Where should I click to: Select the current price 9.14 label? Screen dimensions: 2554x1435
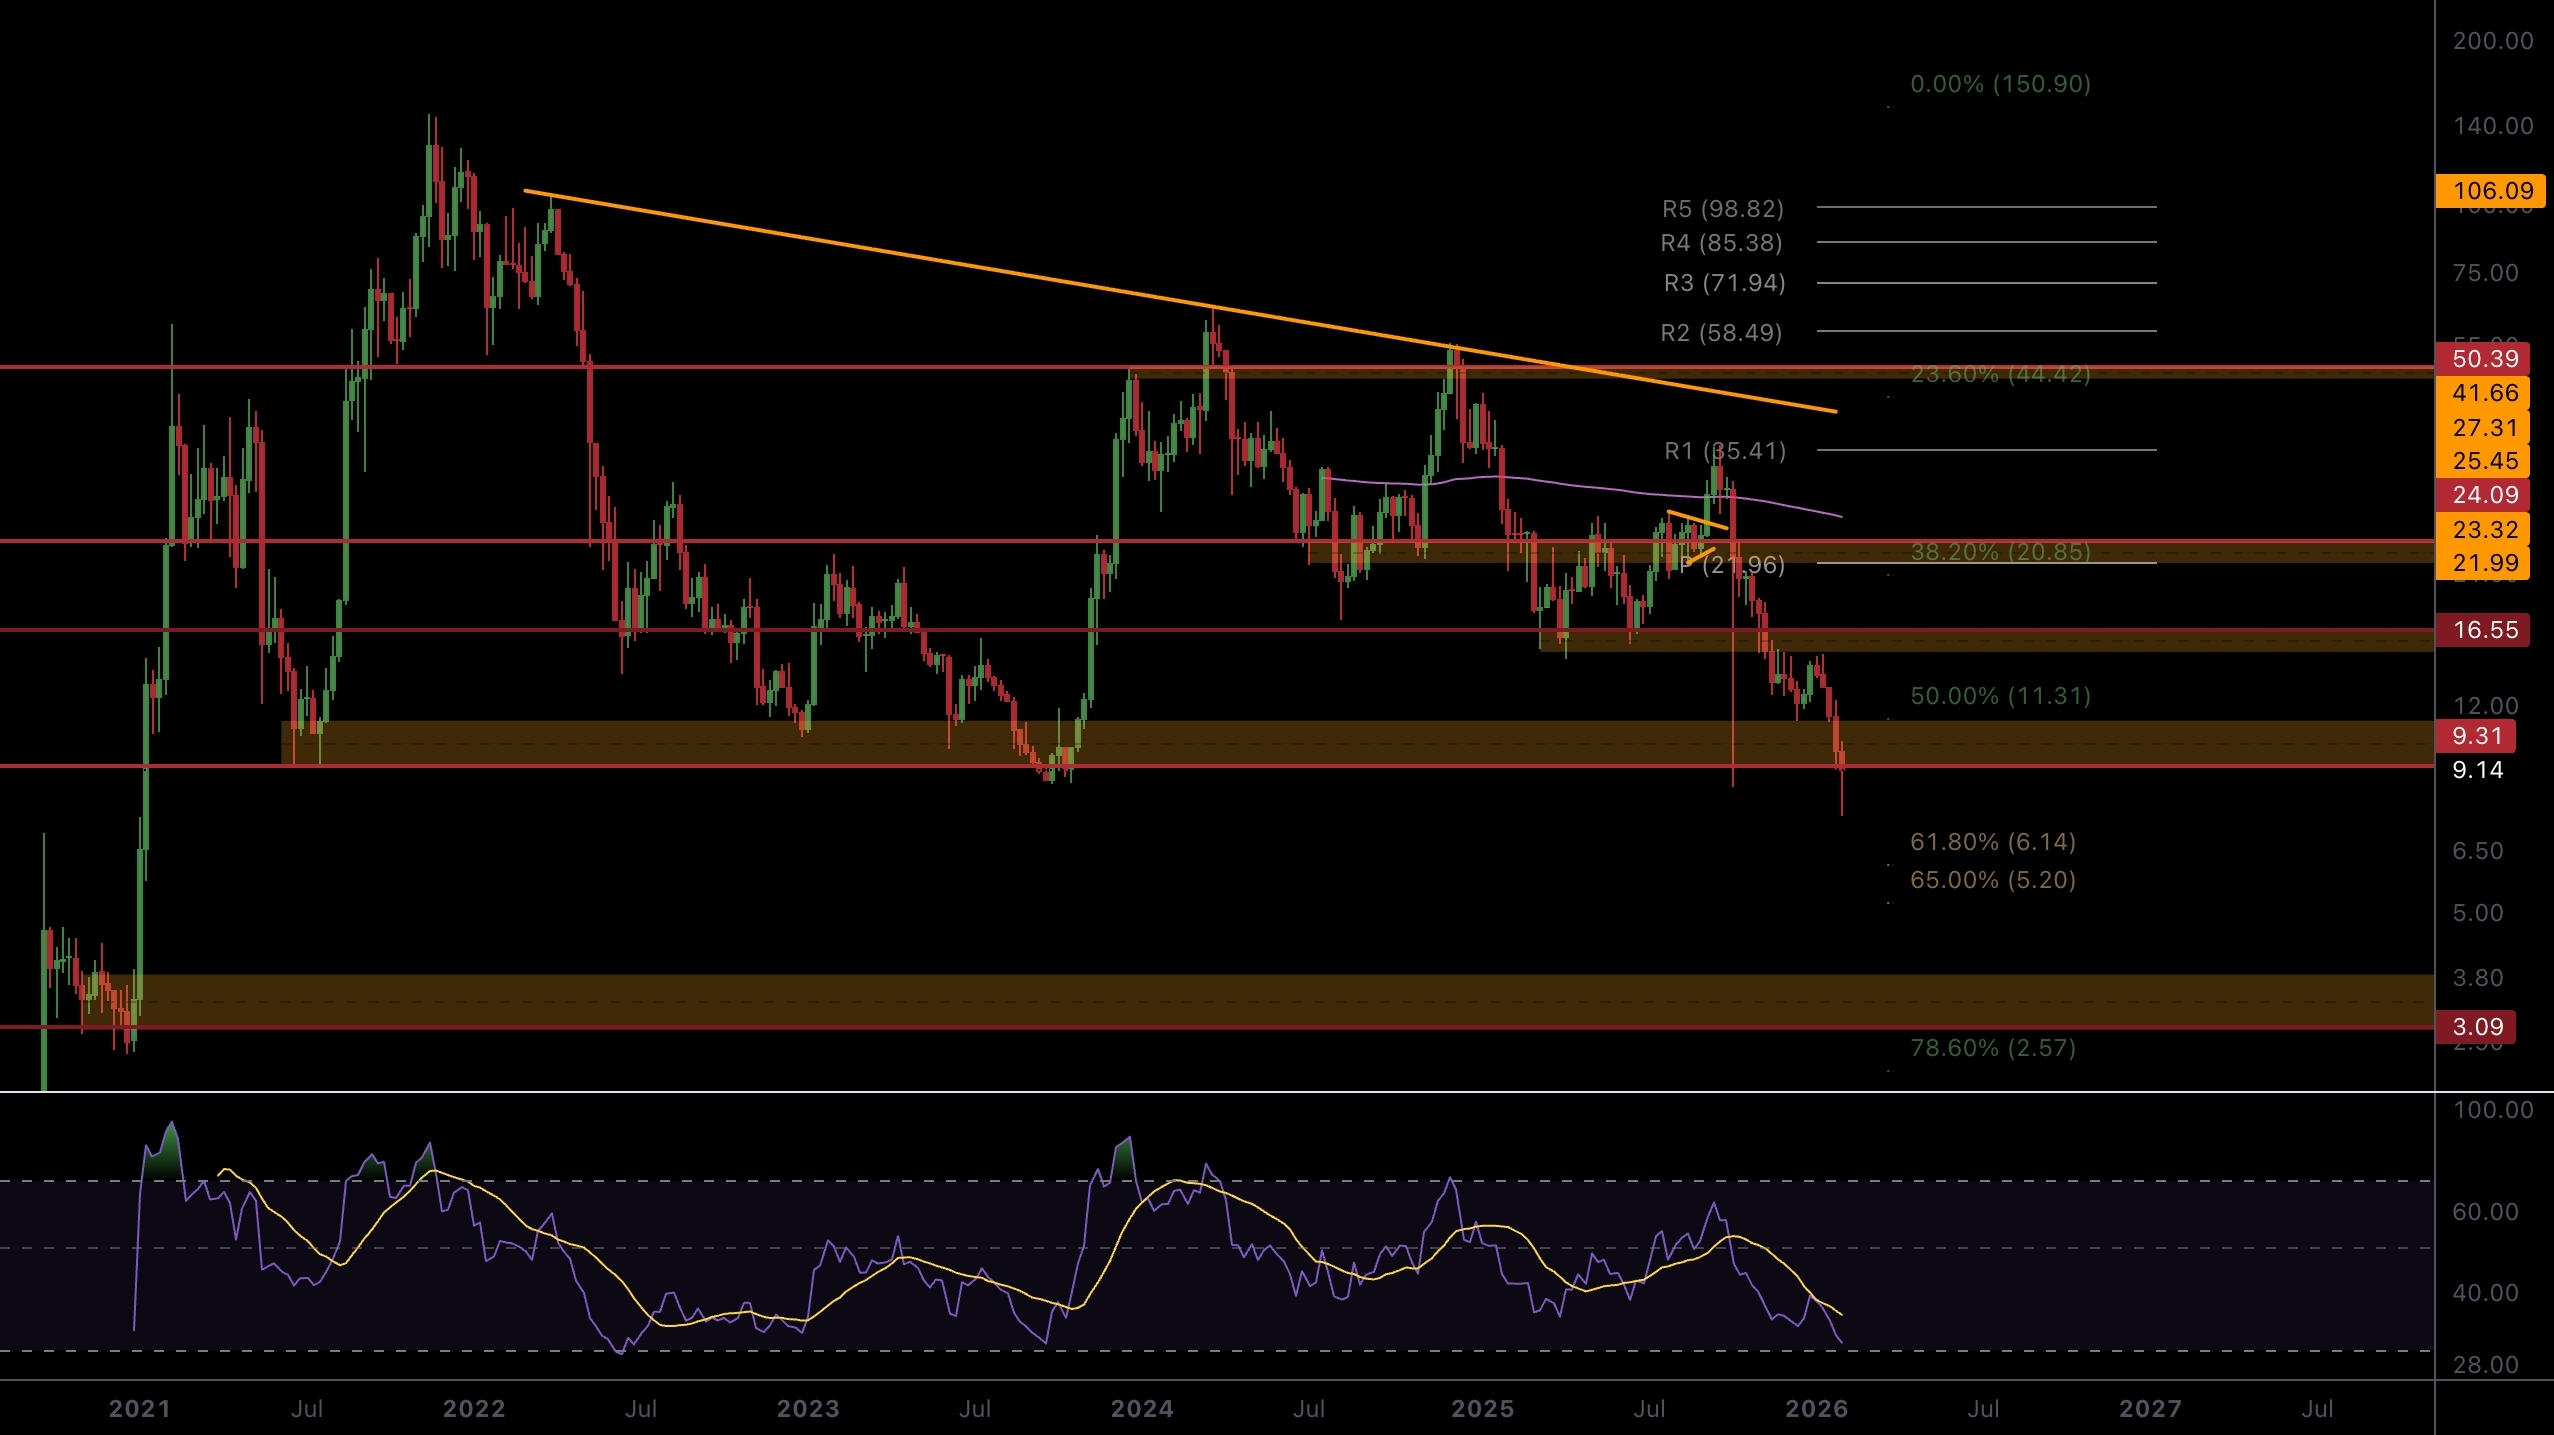click(x=2477, y=770)
